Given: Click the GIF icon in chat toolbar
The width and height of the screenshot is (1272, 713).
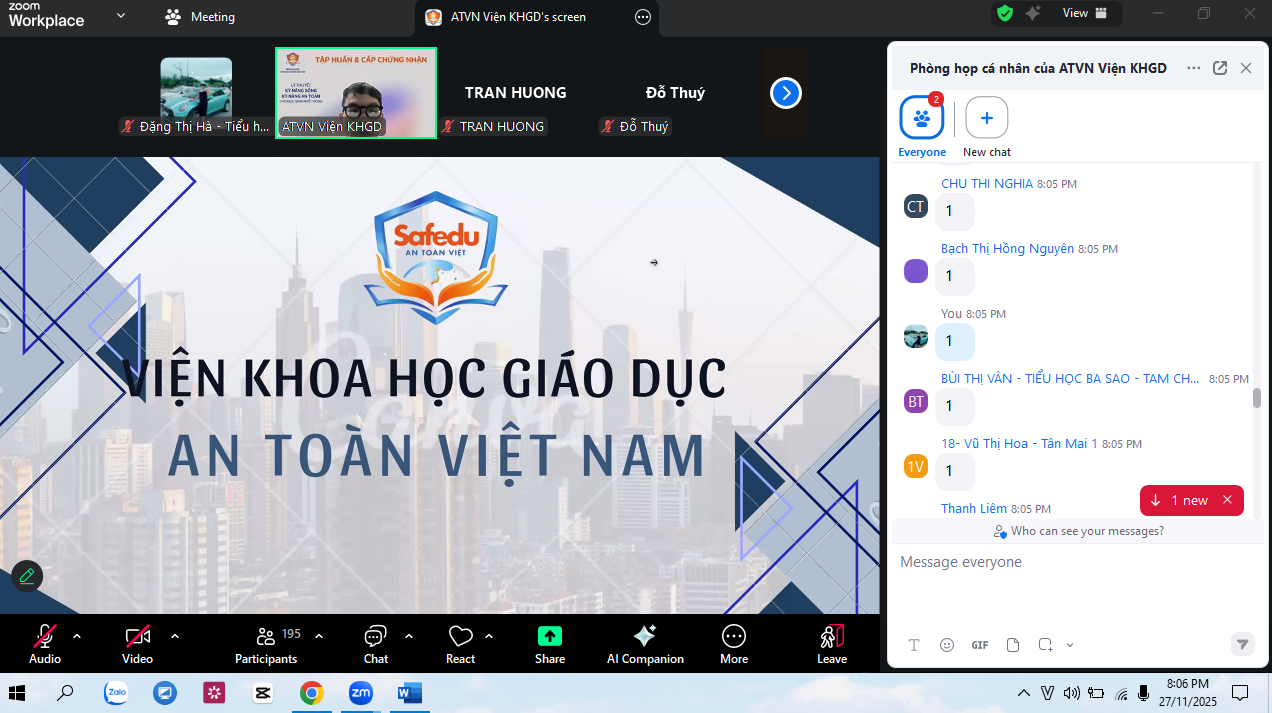Looking at the screenshot, I should tap(980, 645).
